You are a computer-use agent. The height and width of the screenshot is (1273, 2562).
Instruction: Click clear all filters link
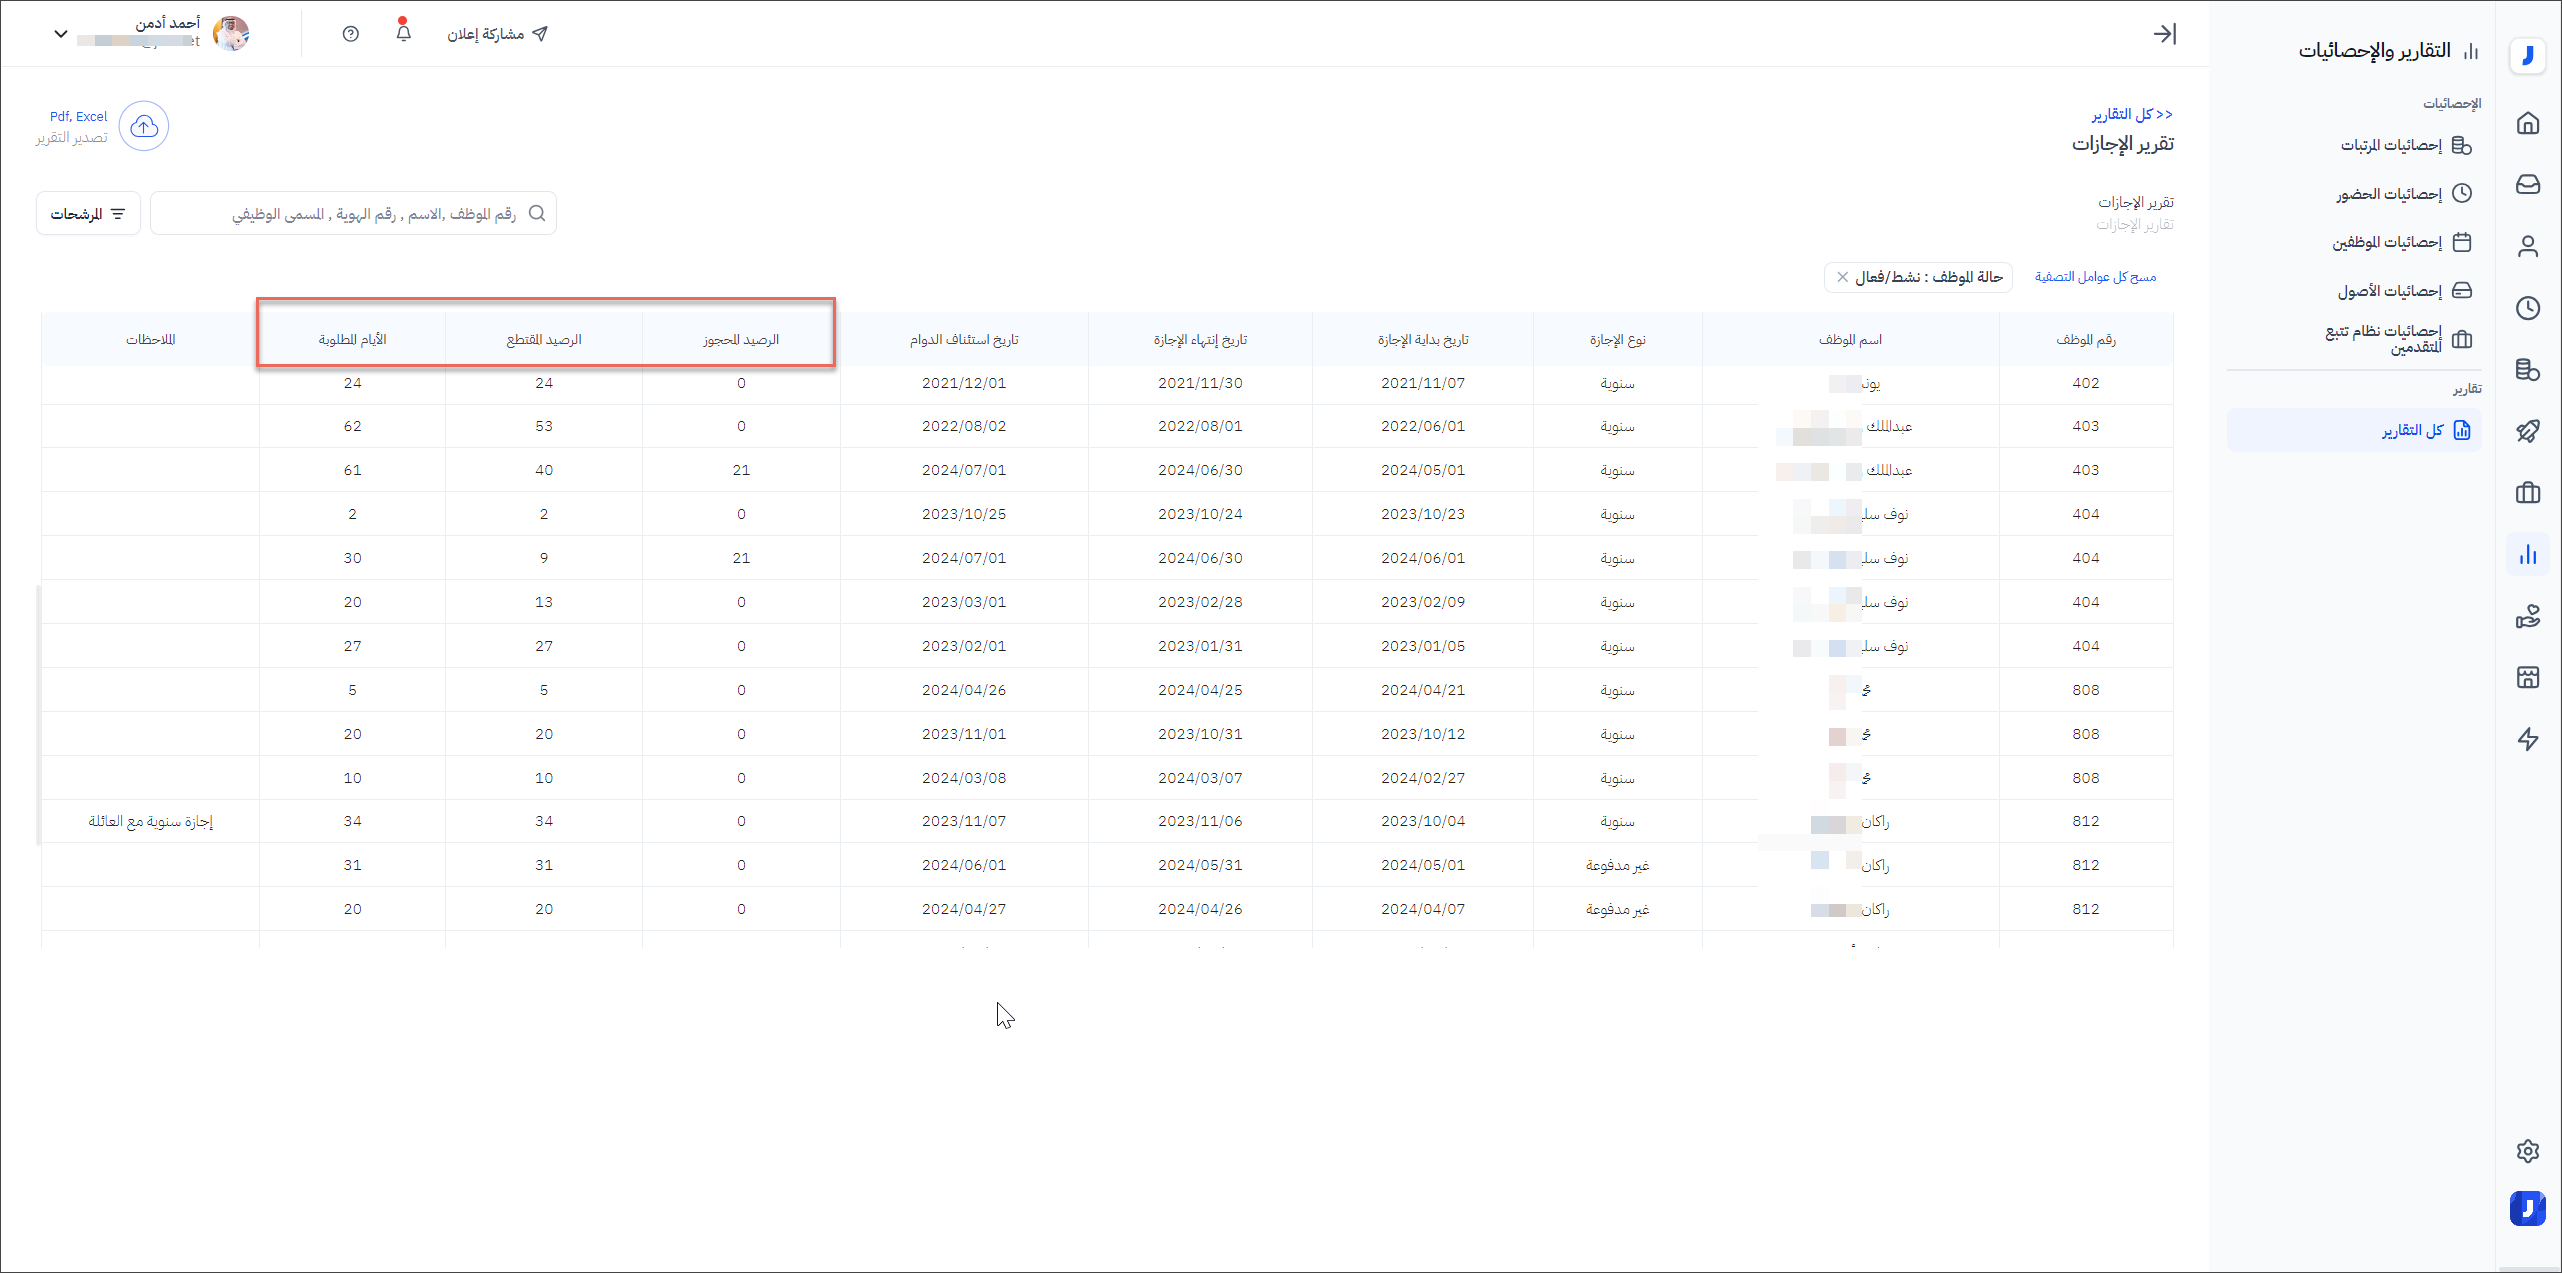pos(2095,277)
